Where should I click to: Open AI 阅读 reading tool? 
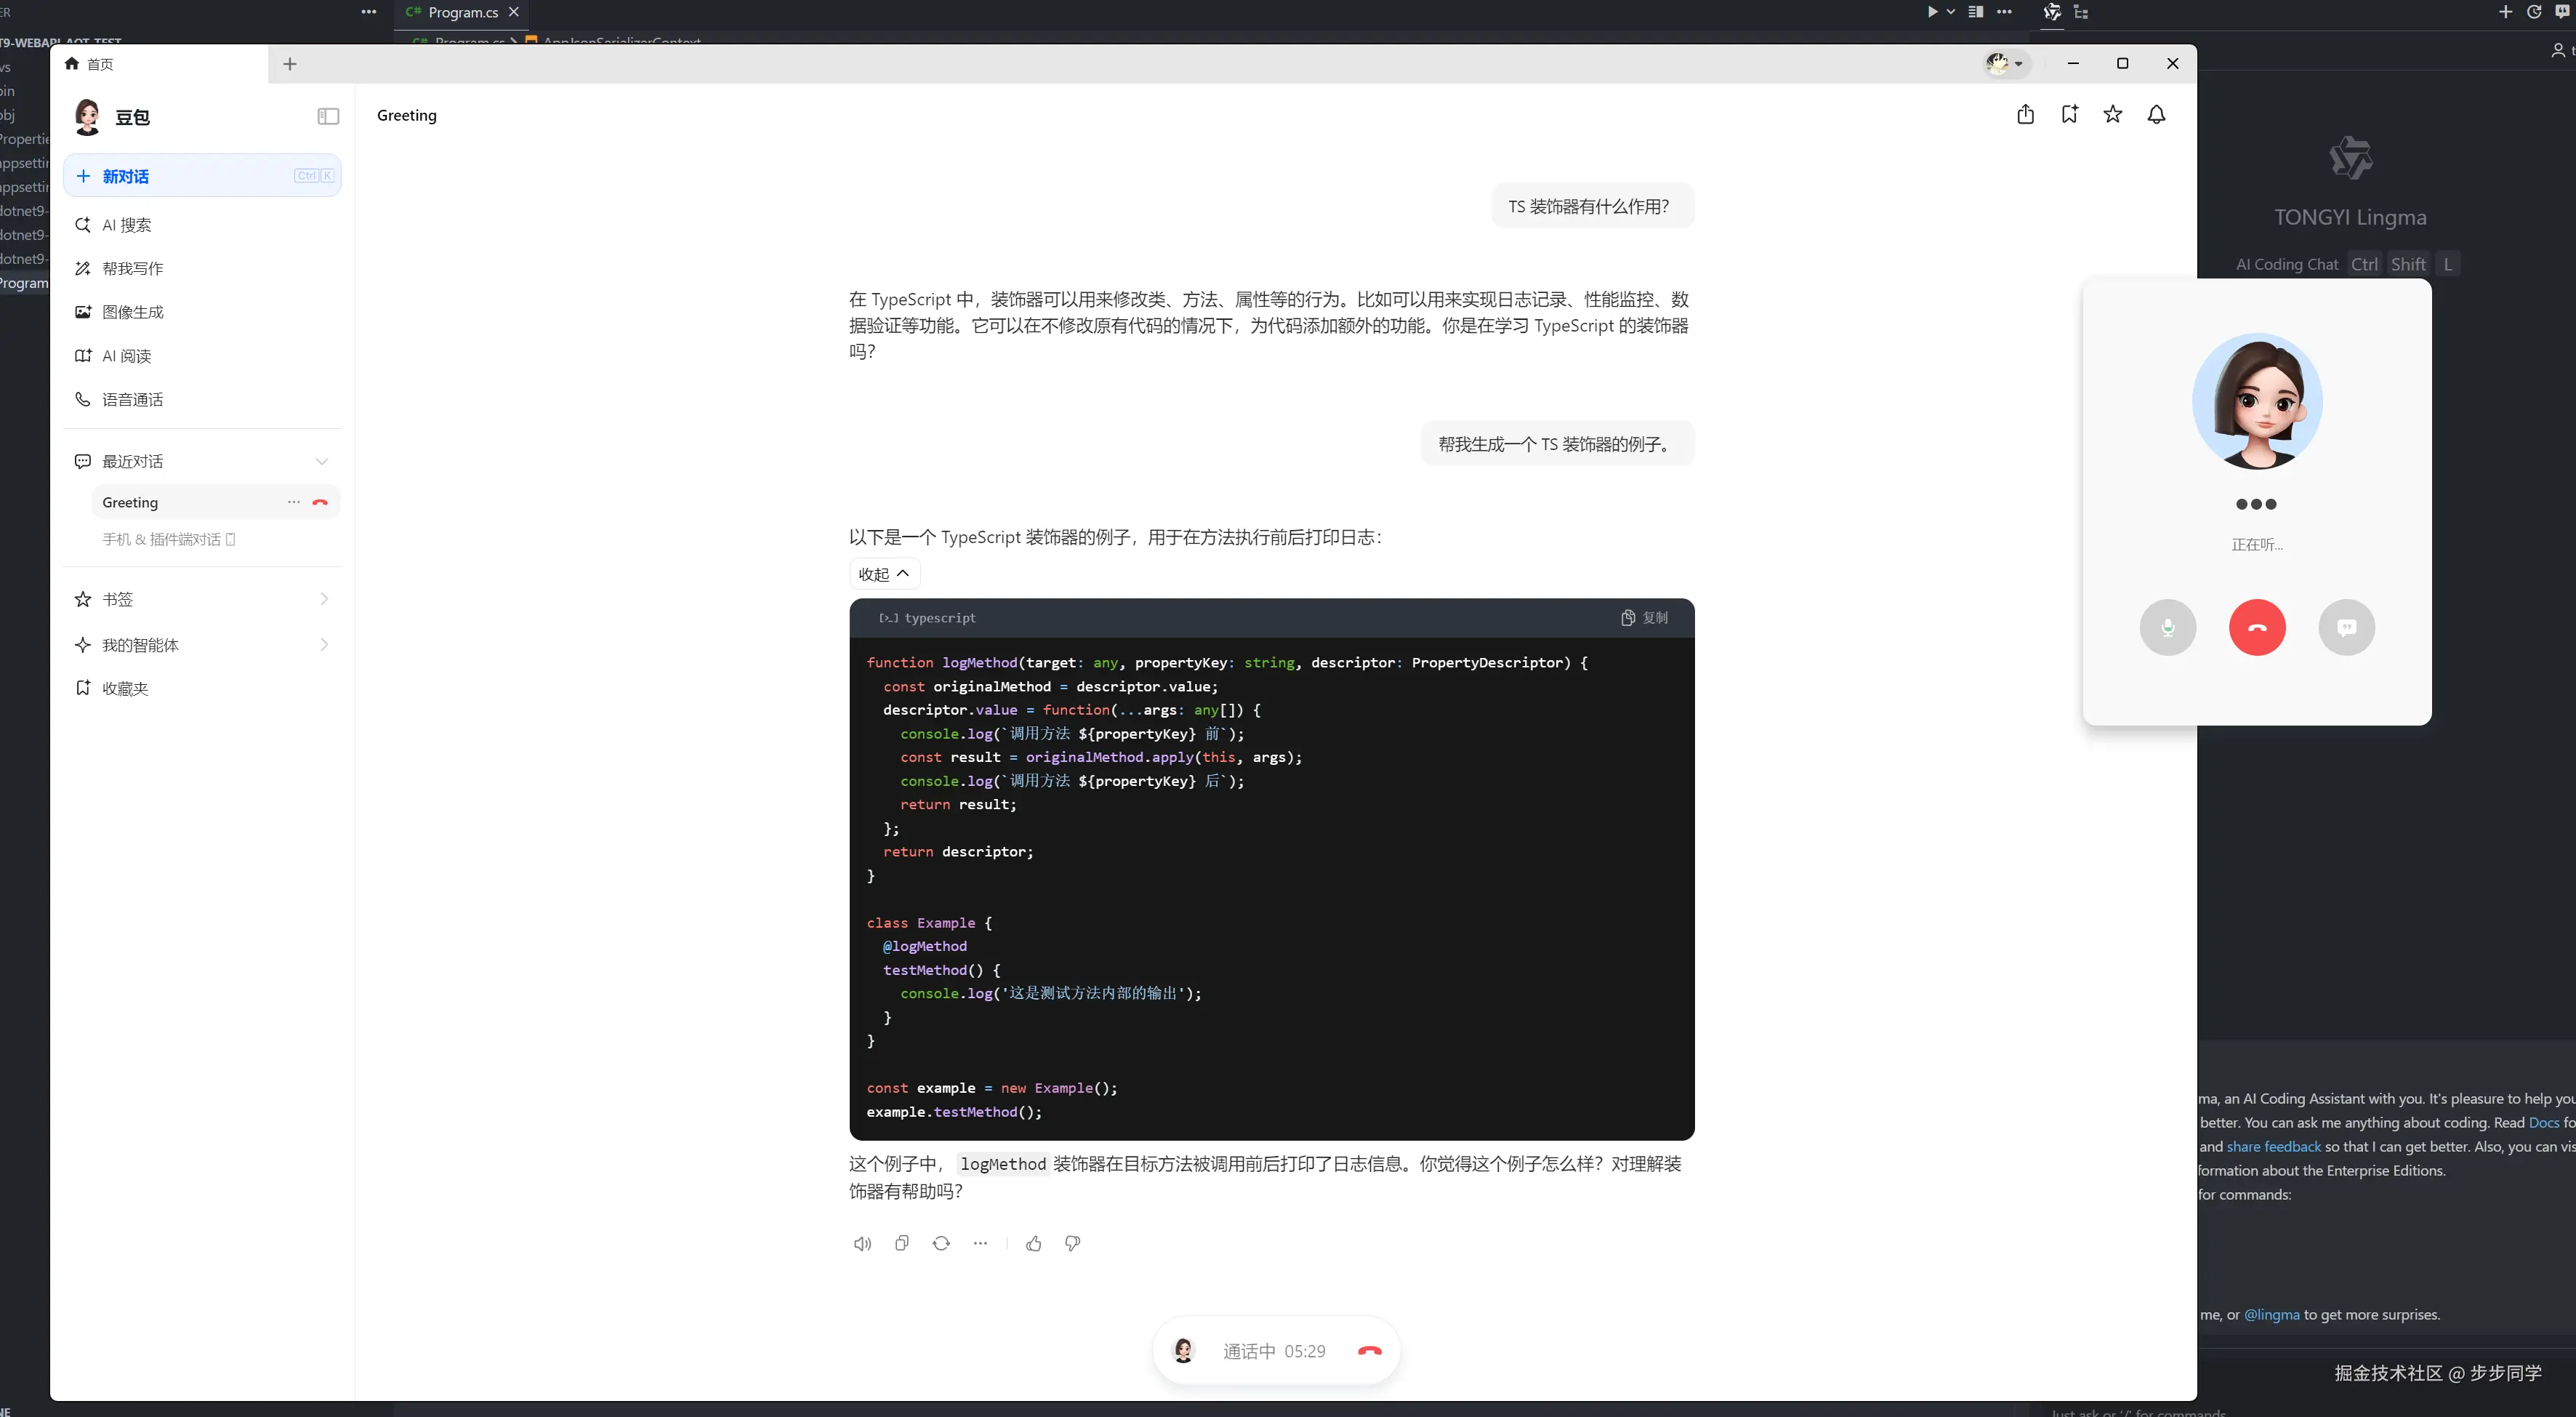coord(202,356)
